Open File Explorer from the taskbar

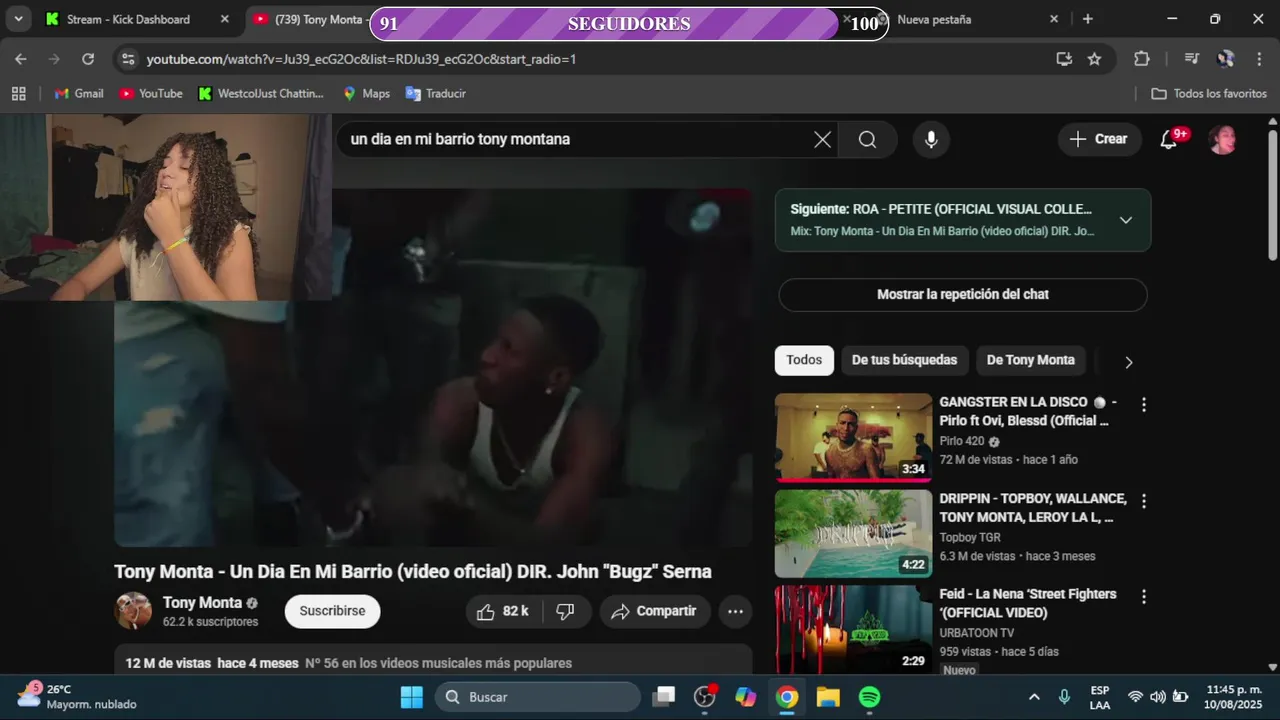click(x=828, y=696)
